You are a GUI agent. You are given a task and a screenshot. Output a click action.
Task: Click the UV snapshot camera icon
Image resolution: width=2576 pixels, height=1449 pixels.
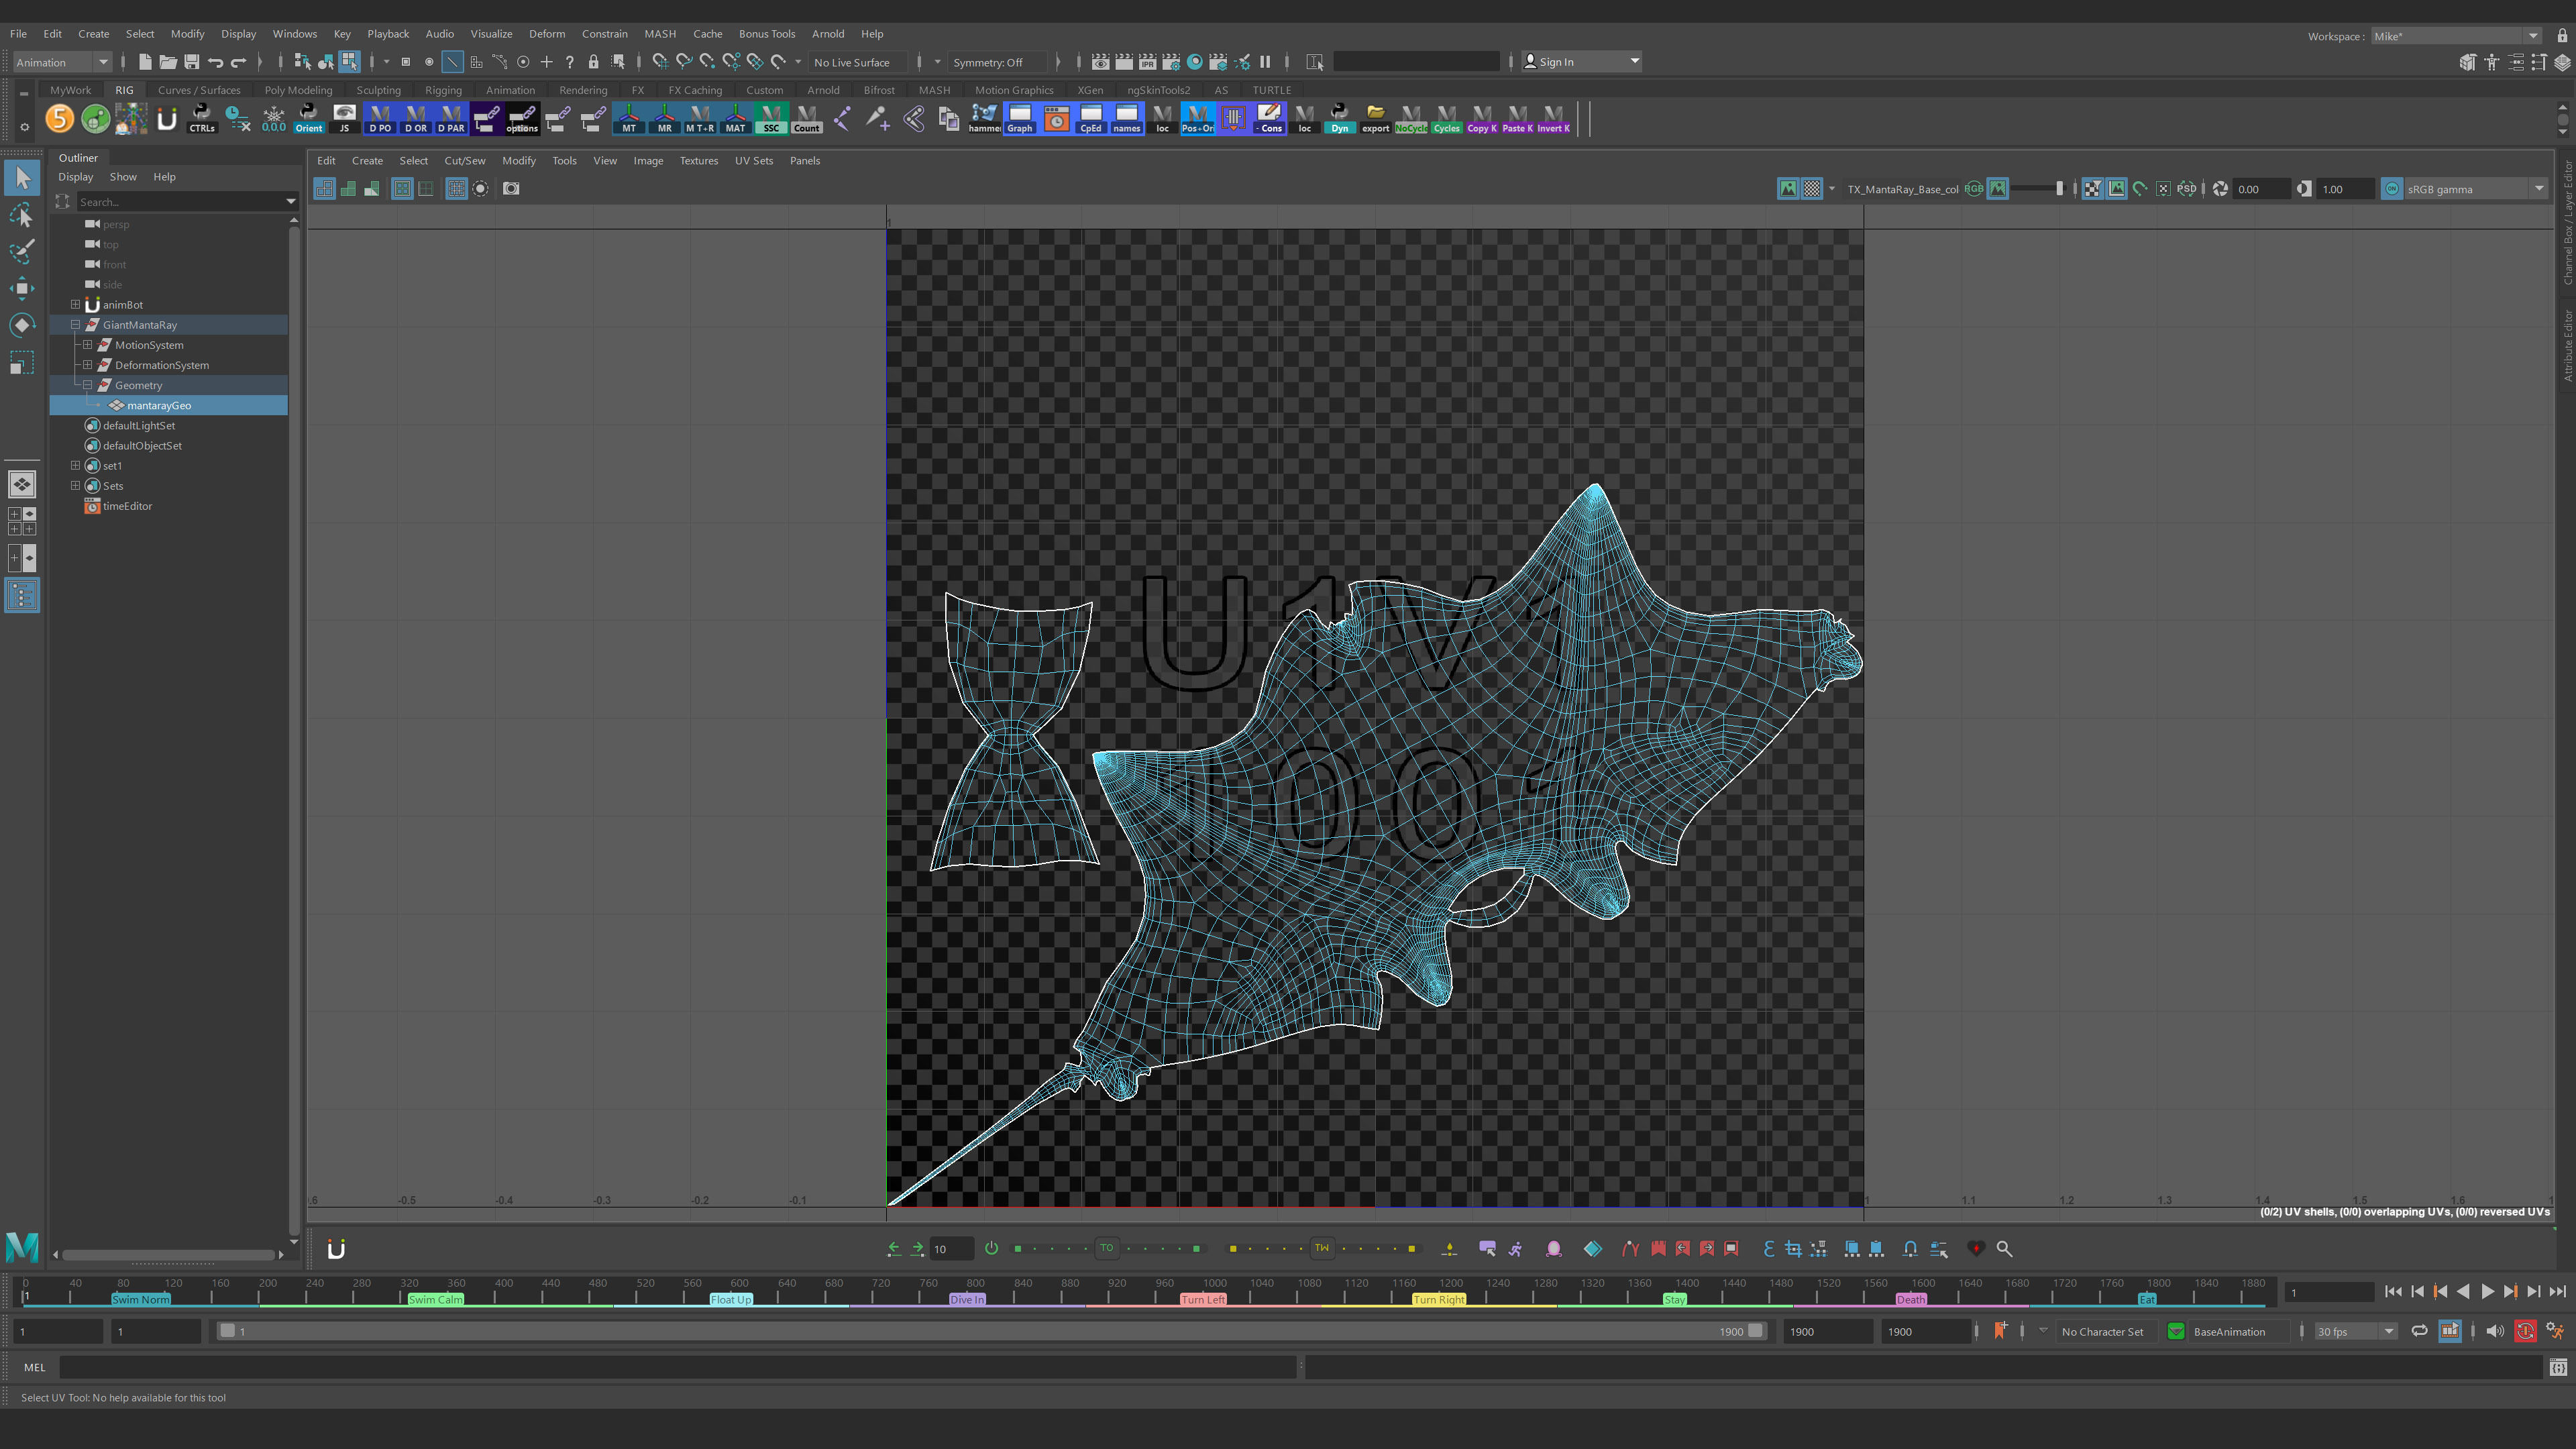tap(511, 189)
